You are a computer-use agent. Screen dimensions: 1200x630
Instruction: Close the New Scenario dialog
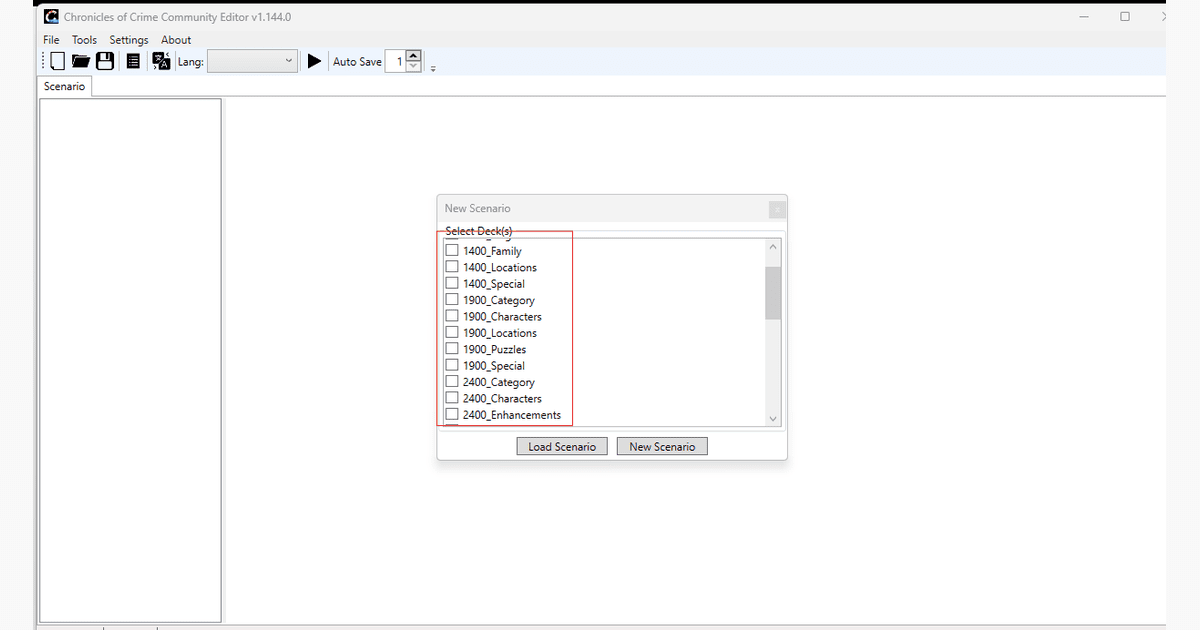(777, 209)
